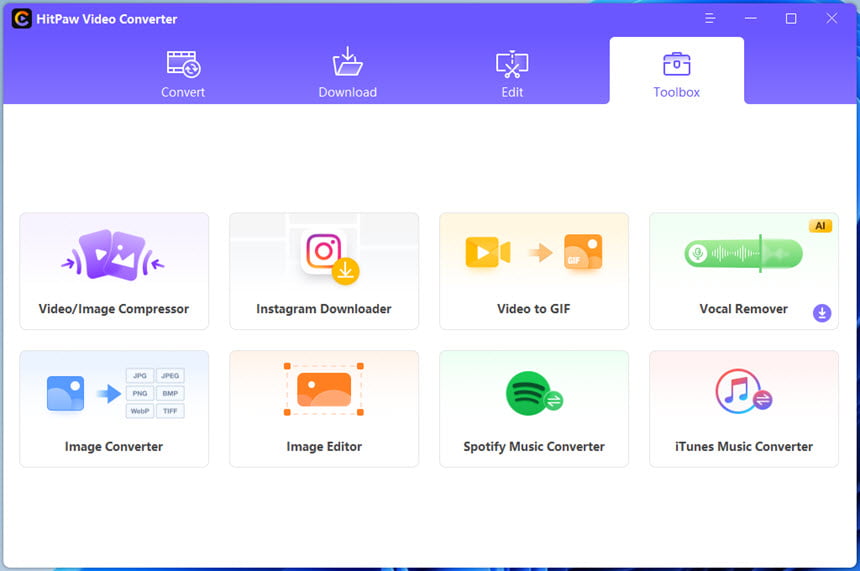Open the Image Editor tool
The width and height of the screenshot is (860, 571).
pyautogui.click(x=324, y=409)
